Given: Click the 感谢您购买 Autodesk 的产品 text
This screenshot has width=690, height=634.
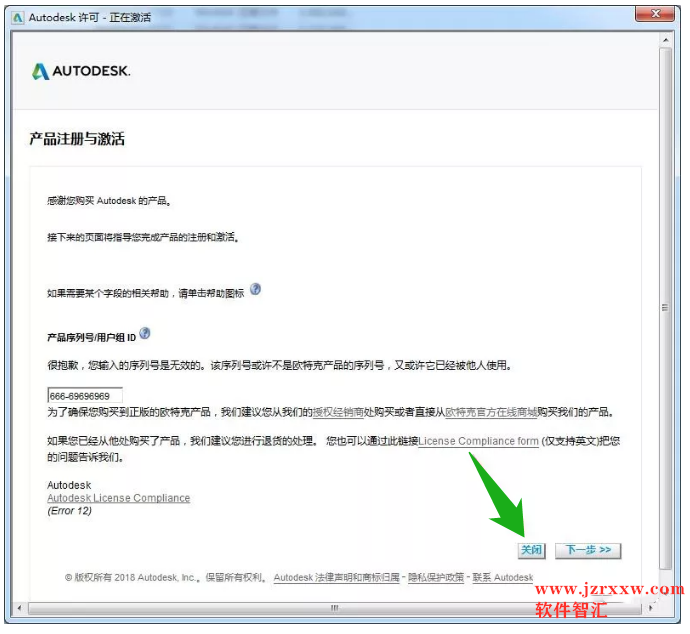Looking at the screenshot, I should pyautogui.click(x=109, y=201).
